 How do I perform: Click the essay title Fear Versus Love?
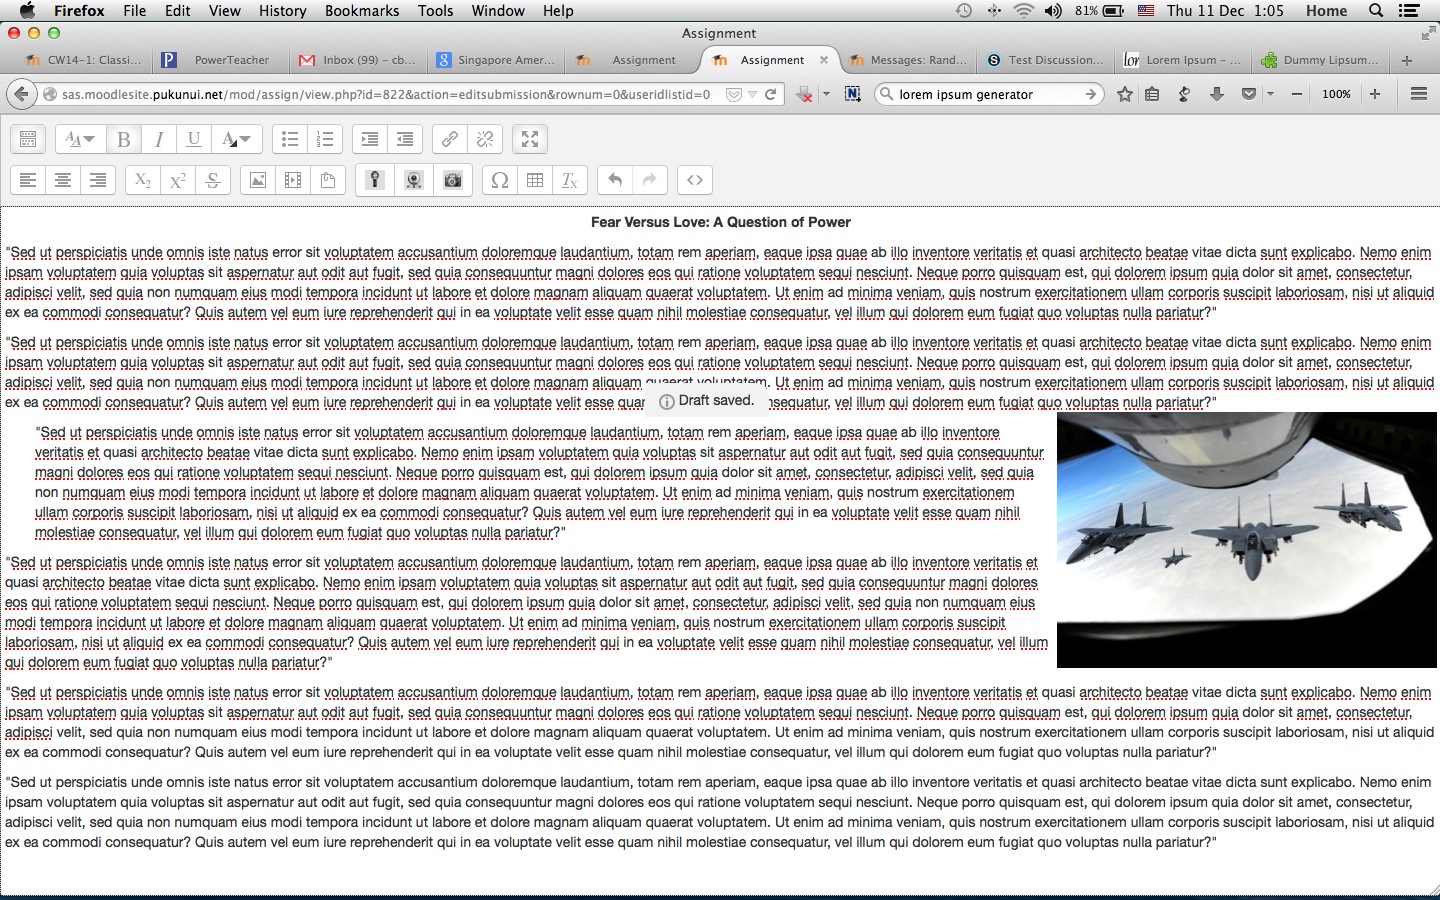pyautogui.click(x=720, y=222)
